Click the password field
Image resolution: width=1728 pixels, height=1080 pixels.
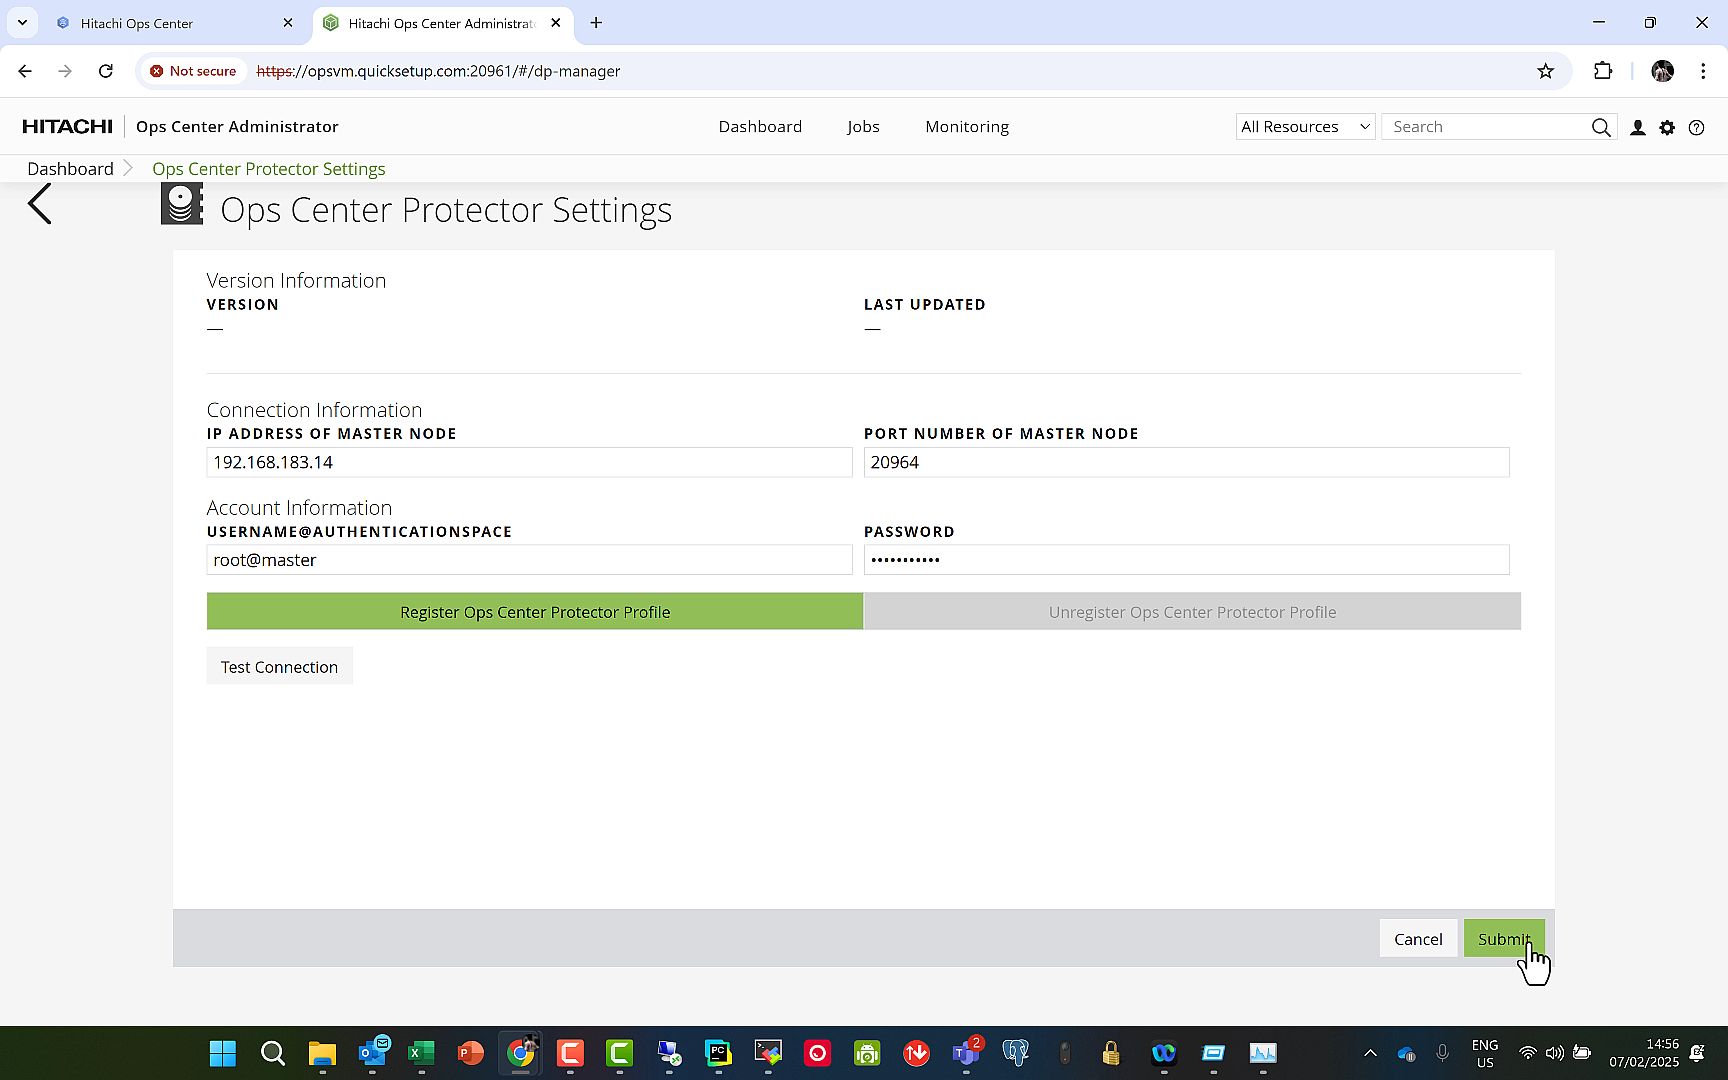click(x=1186, y=560)
